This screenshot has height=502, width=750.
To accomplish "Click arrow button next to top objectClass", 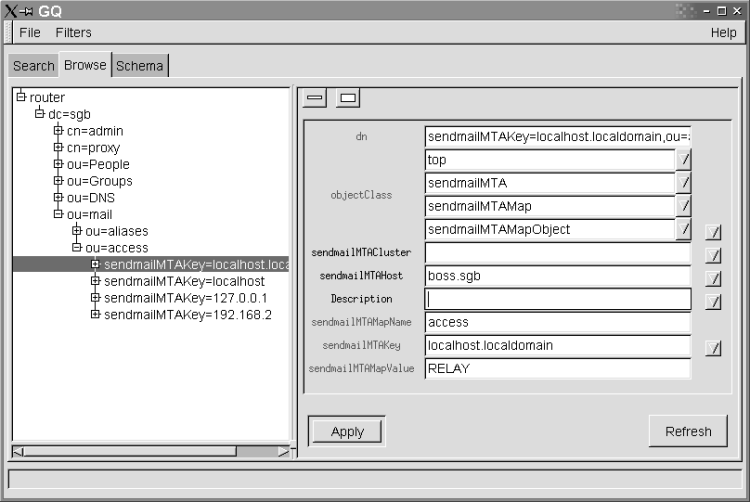I will click(x=684, y=159).
